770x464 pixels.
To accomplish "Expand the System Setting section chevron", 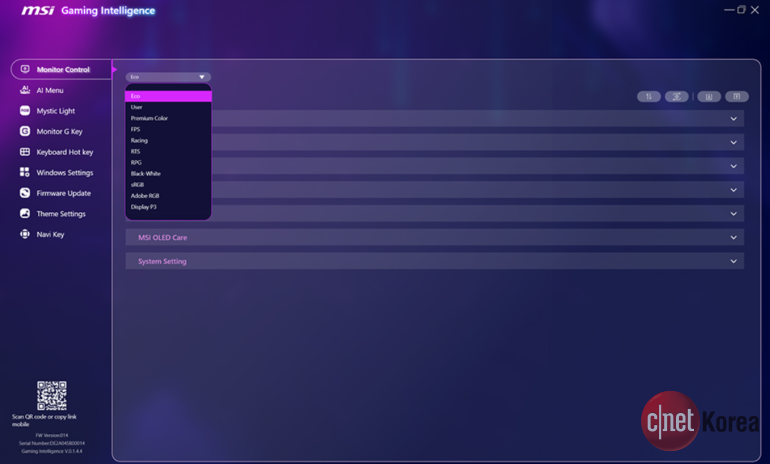I will 733,261.
